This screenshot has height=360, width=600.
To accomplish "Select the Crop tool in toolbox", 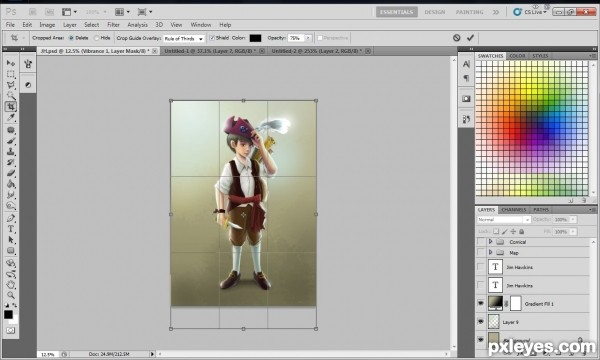I will [x=11, y=106].
